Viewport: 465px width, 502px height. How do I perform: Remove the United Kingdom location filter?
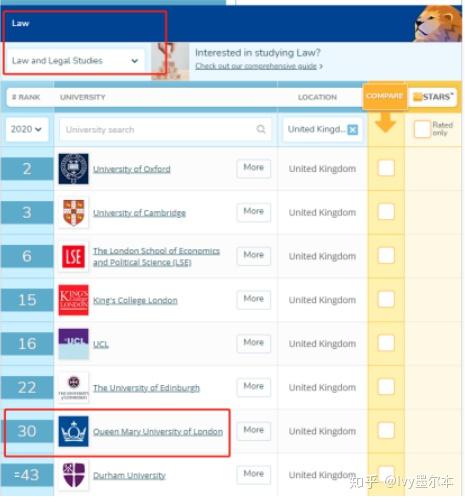pos(353,129)
